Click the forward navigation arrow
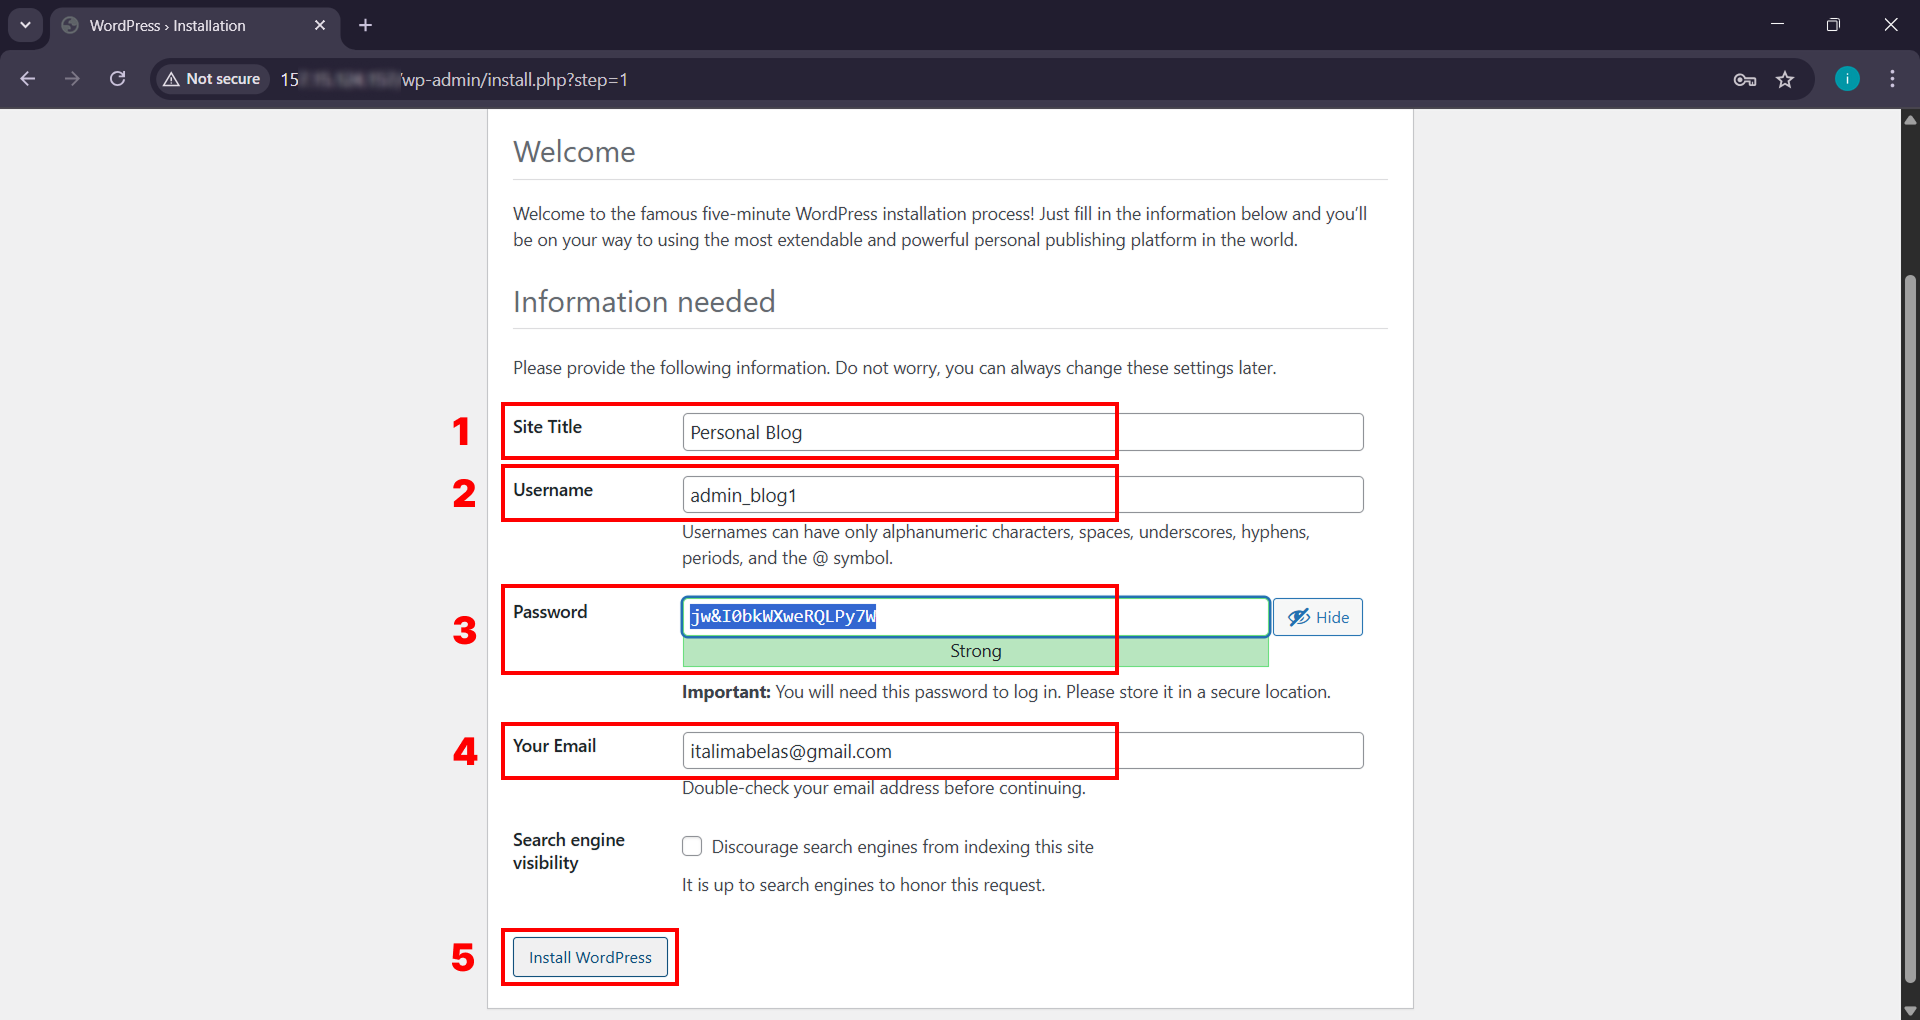 (72, 78)
